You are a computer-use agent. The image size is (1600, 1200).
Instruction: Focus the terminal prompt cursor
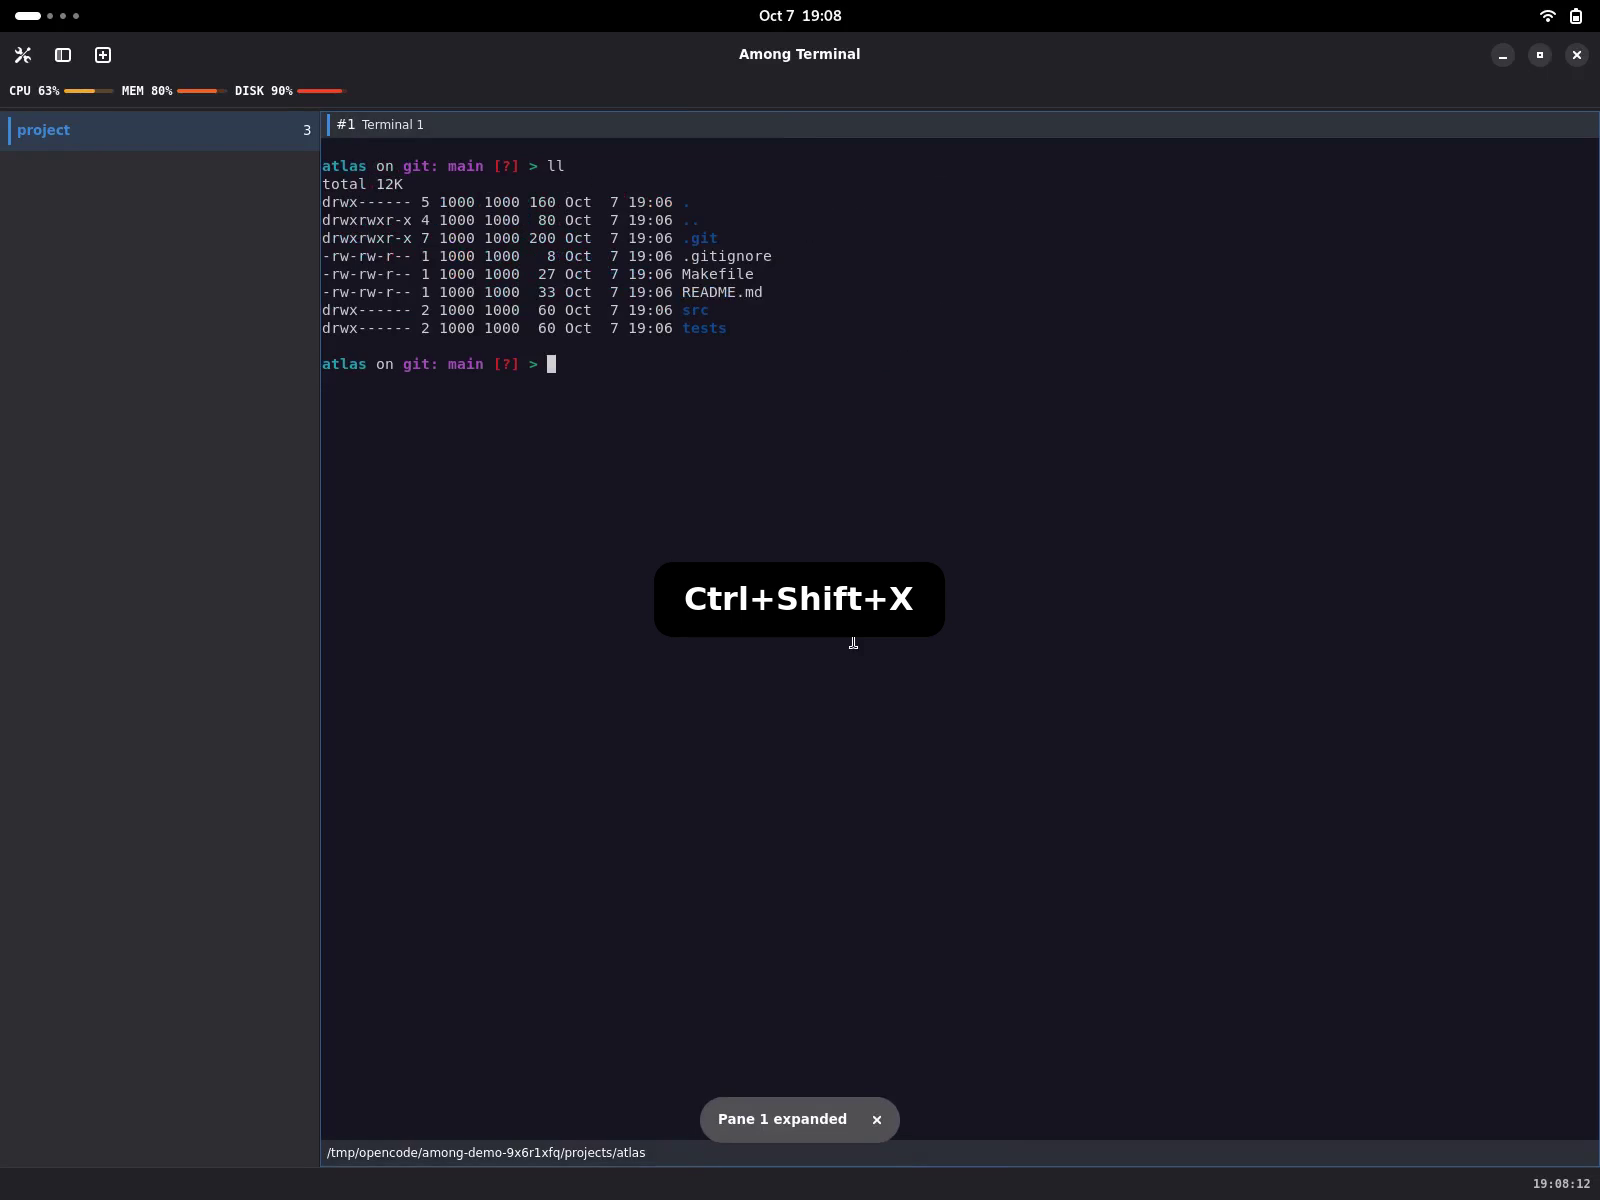point(551,364)
